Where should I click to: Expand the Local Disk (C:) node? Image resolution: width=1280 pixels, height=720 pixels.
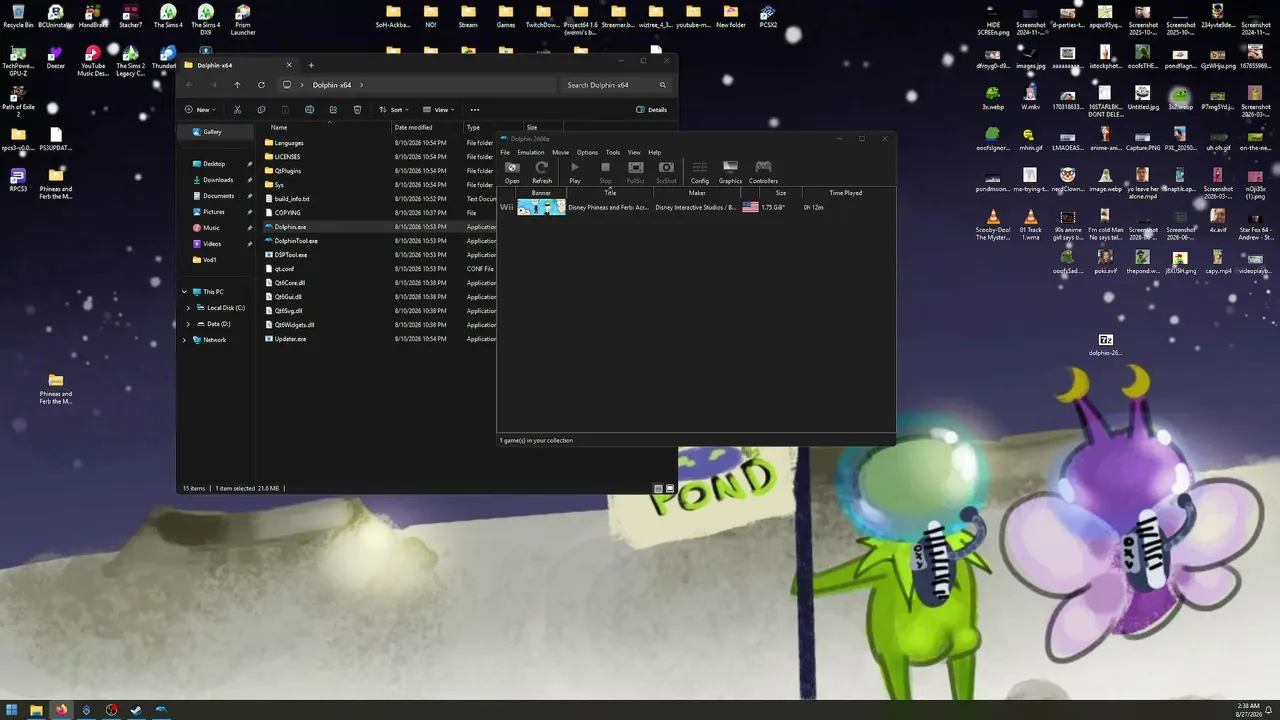coord(188,308)
